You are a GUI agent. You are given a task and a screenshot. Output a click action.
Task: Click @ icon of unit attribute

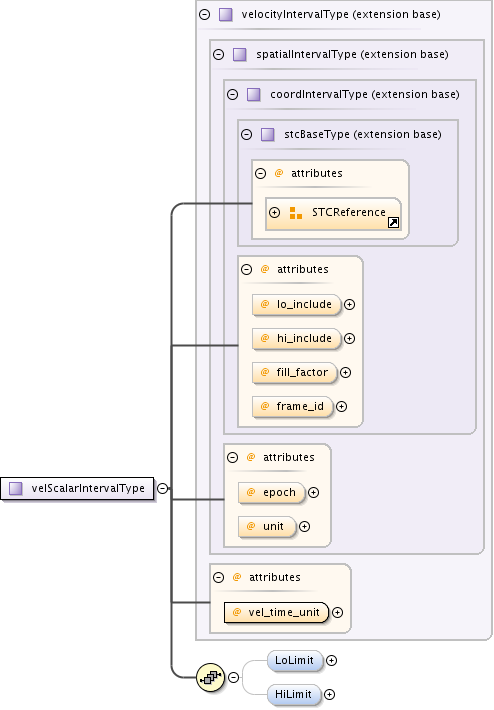point(251,526)
